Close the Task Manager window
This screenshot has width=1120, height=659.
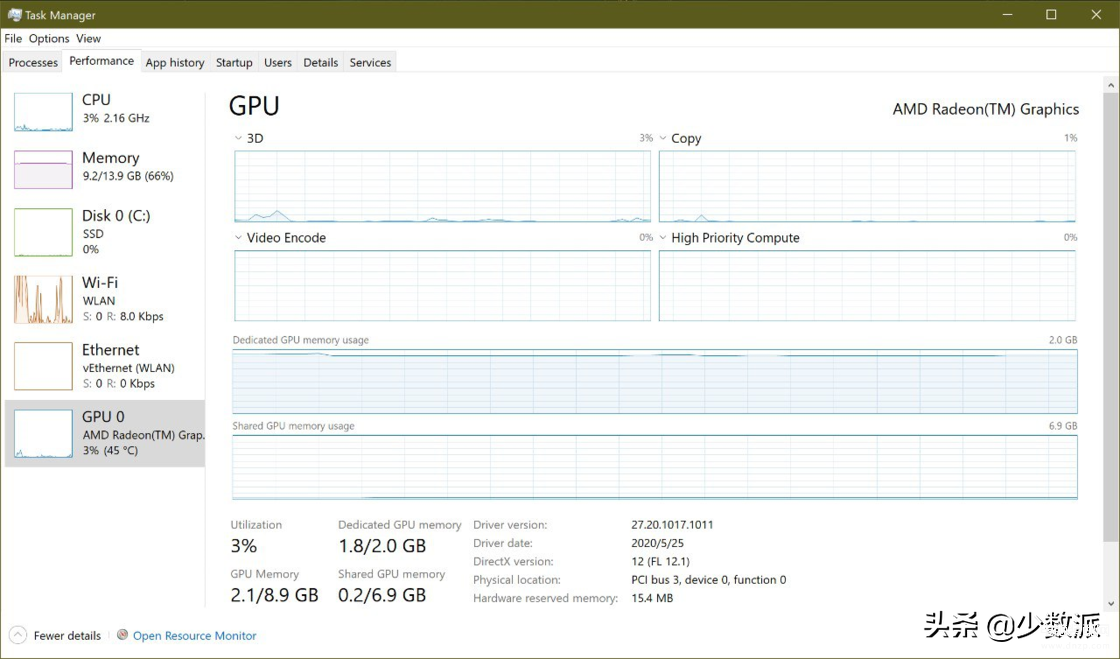[1096, 14]
